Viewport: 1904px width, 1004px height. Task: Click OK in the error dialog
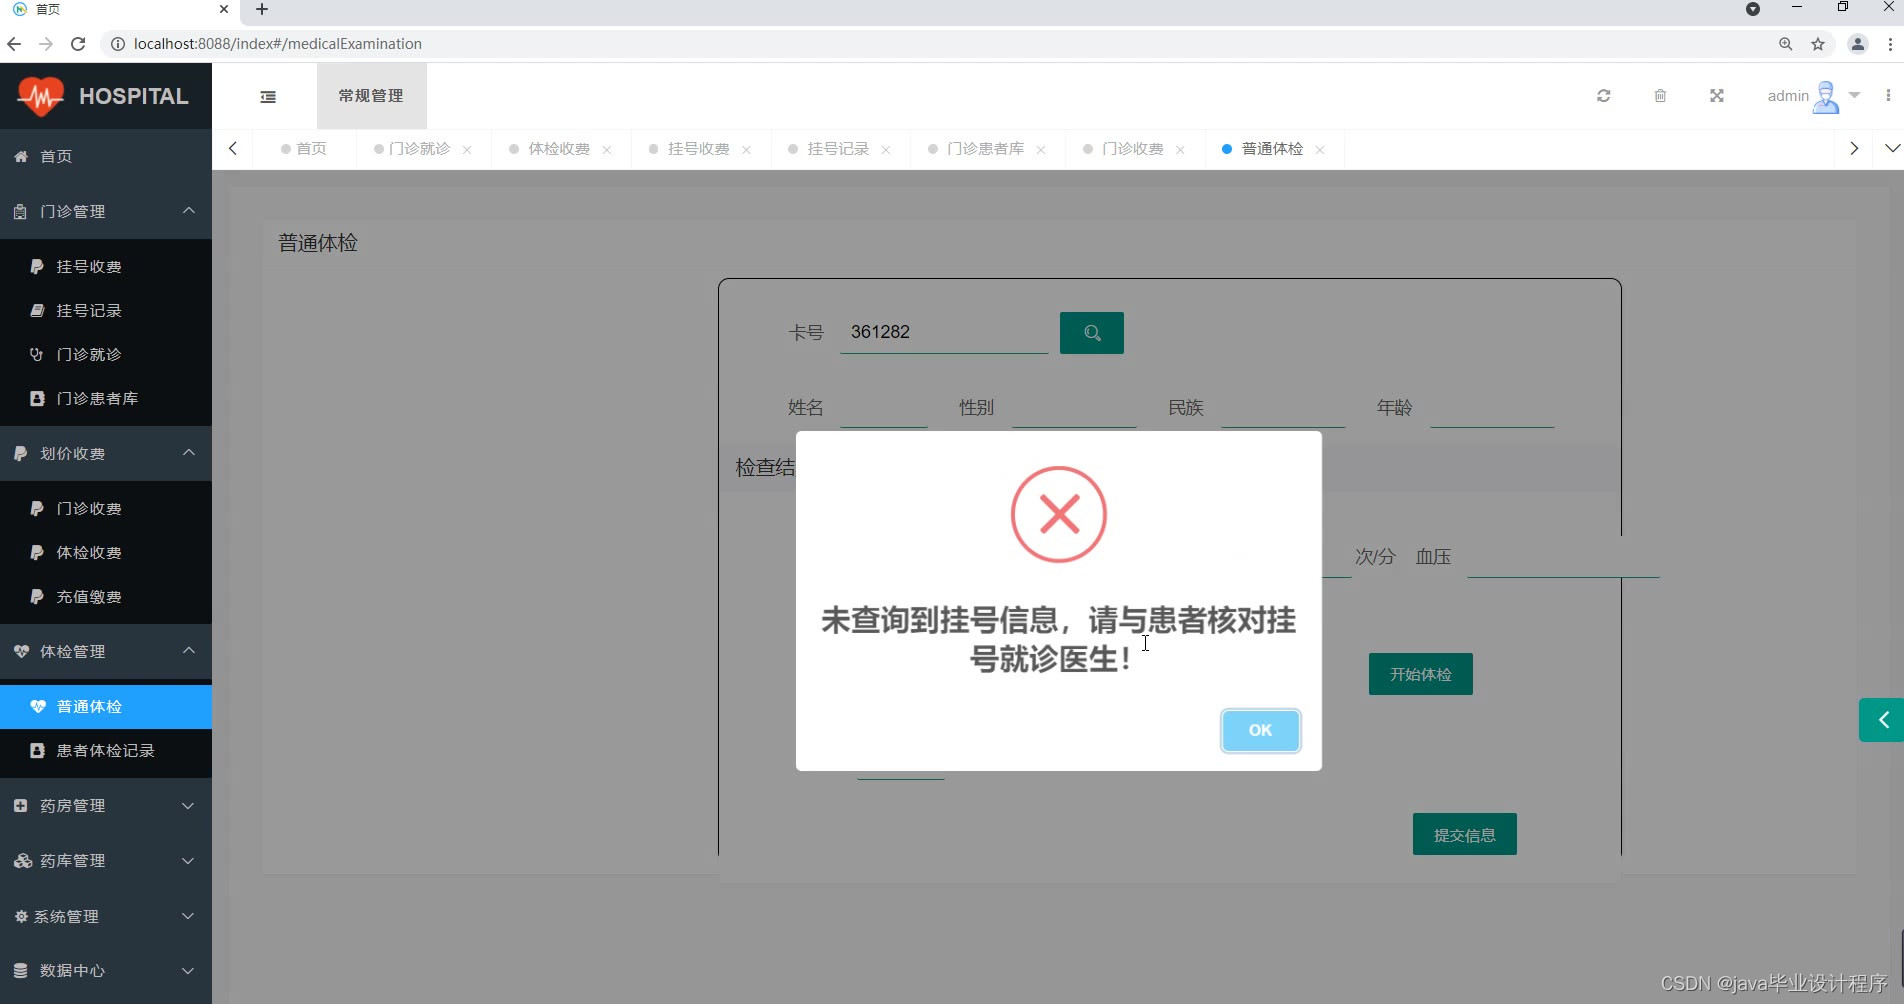click(1260, 731)
